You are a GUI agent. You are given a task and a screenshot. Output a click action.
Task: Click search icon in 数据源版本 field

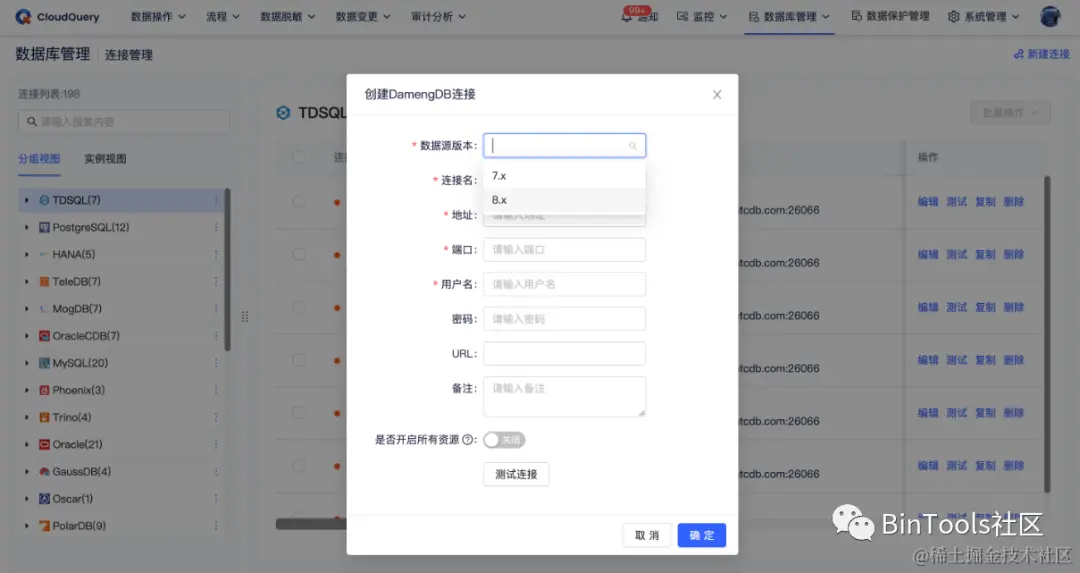point(632,146)
